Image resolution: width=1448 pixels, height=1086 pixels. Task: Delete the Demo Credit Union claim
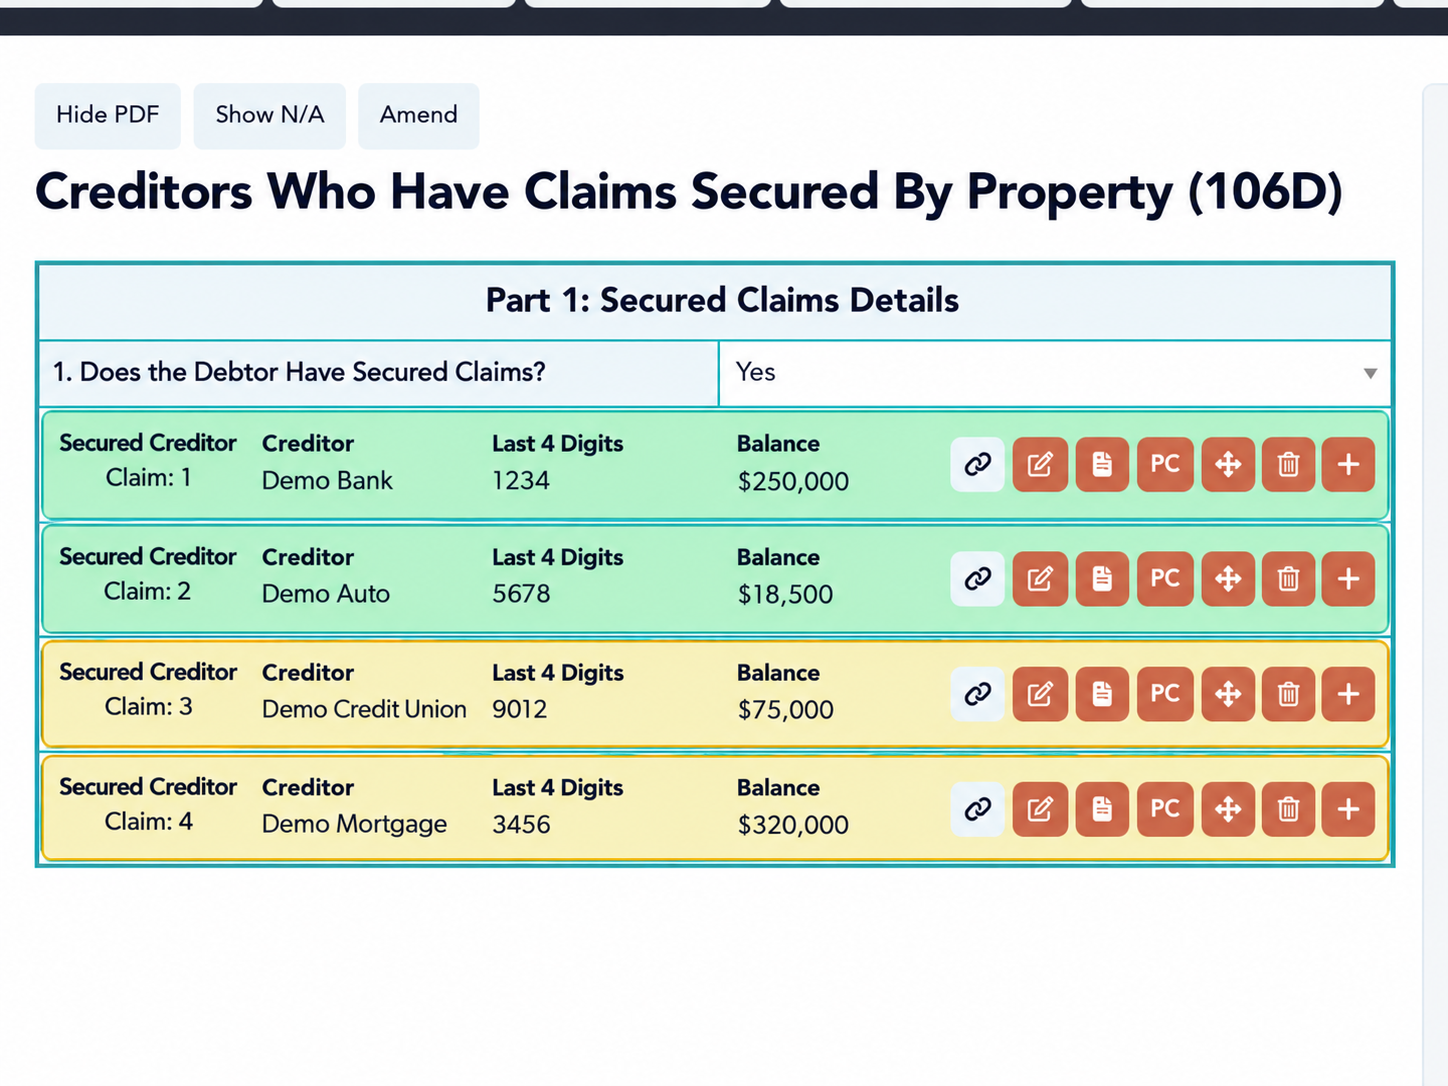pyautogui.click(x=1288, y=694)
